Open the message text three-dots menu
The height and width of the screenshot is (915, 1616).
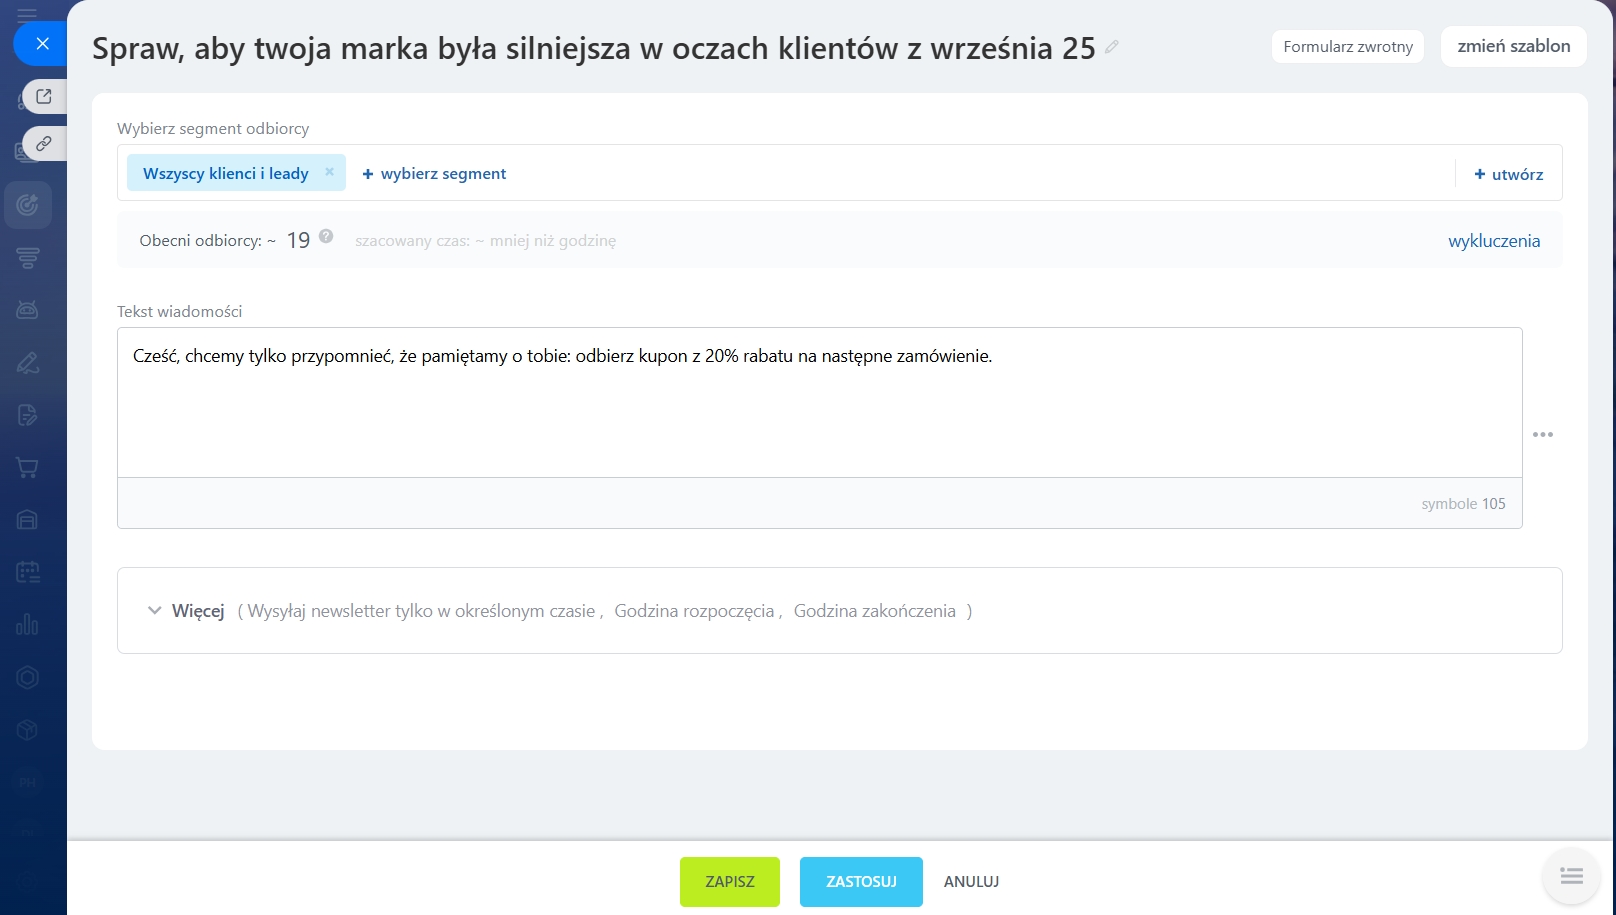[x=1543, y=435]
